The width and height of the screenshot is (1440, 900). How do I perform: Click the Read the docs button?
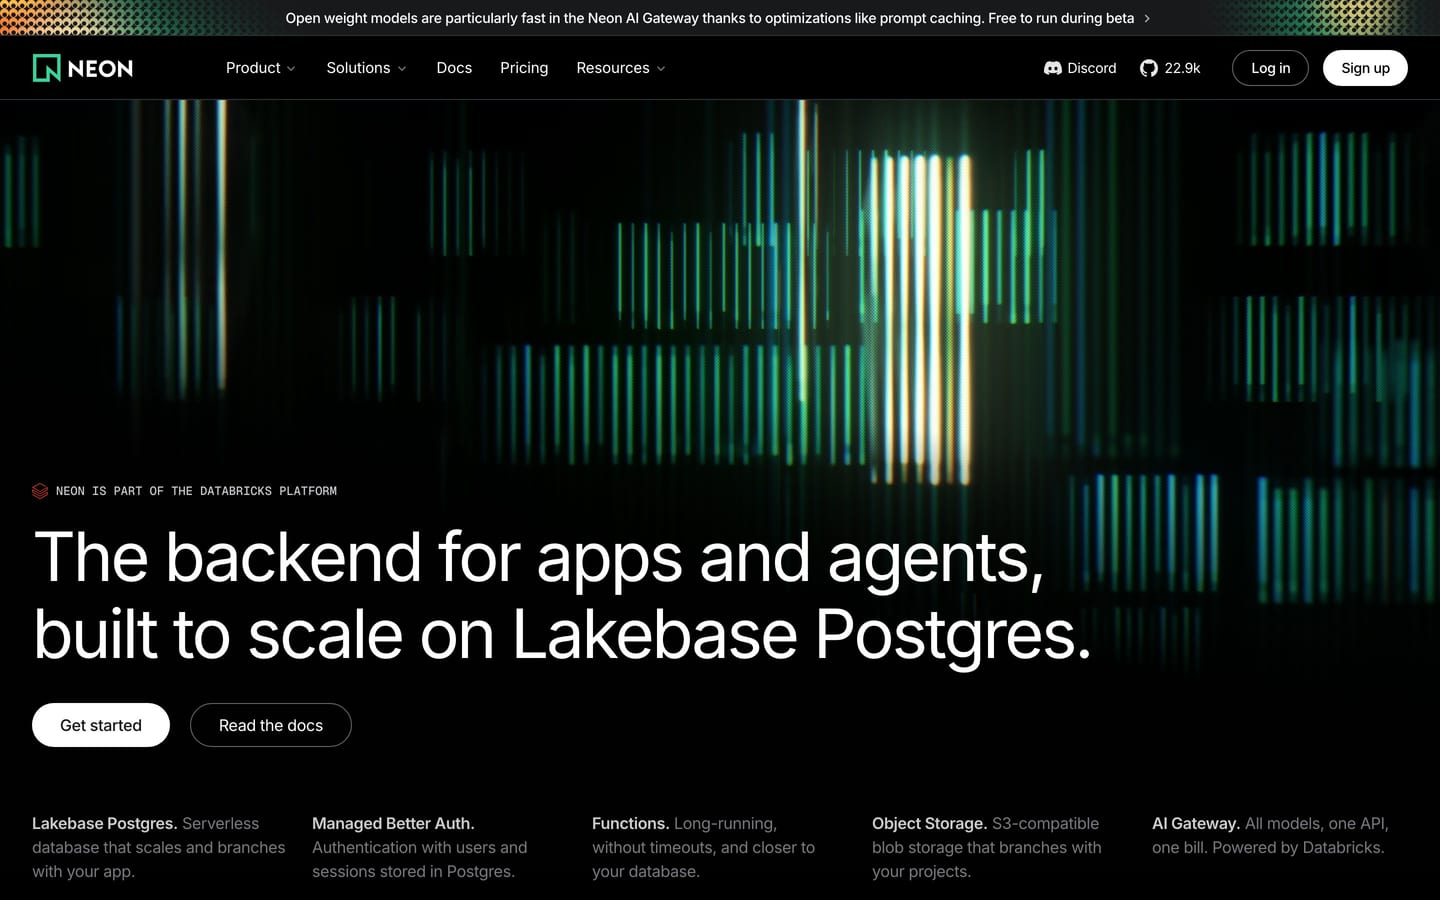point(271,725)
